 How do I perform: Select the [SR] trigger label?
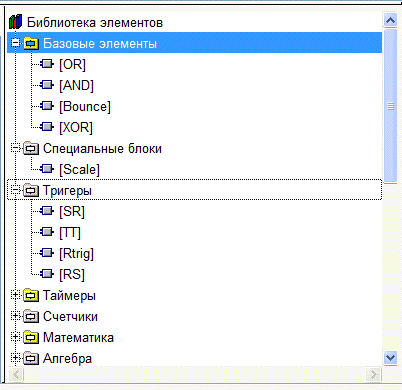click(72, 212)
